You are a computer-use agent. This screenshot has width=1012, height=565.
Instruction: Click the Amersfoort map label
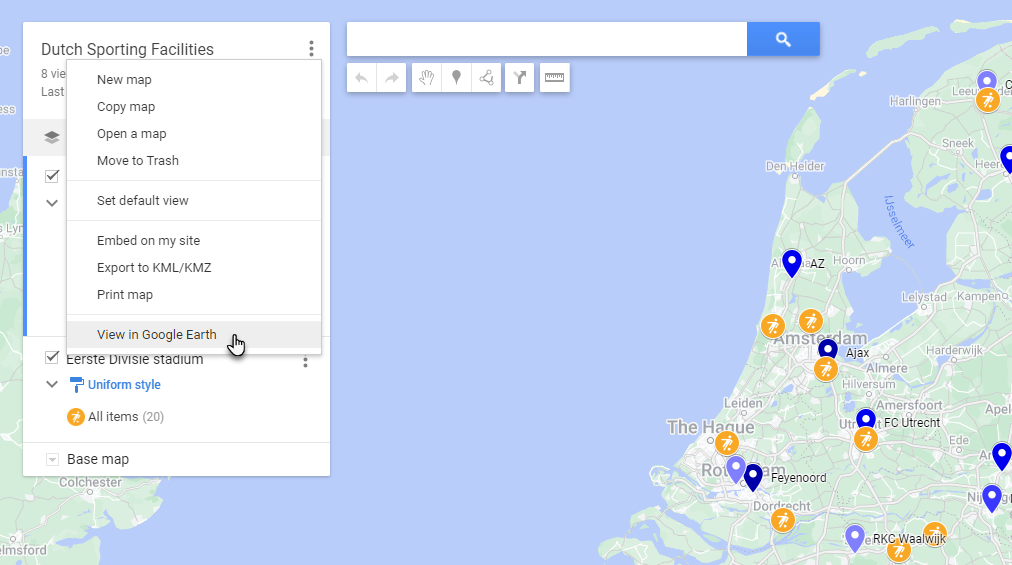click(909, 405)
